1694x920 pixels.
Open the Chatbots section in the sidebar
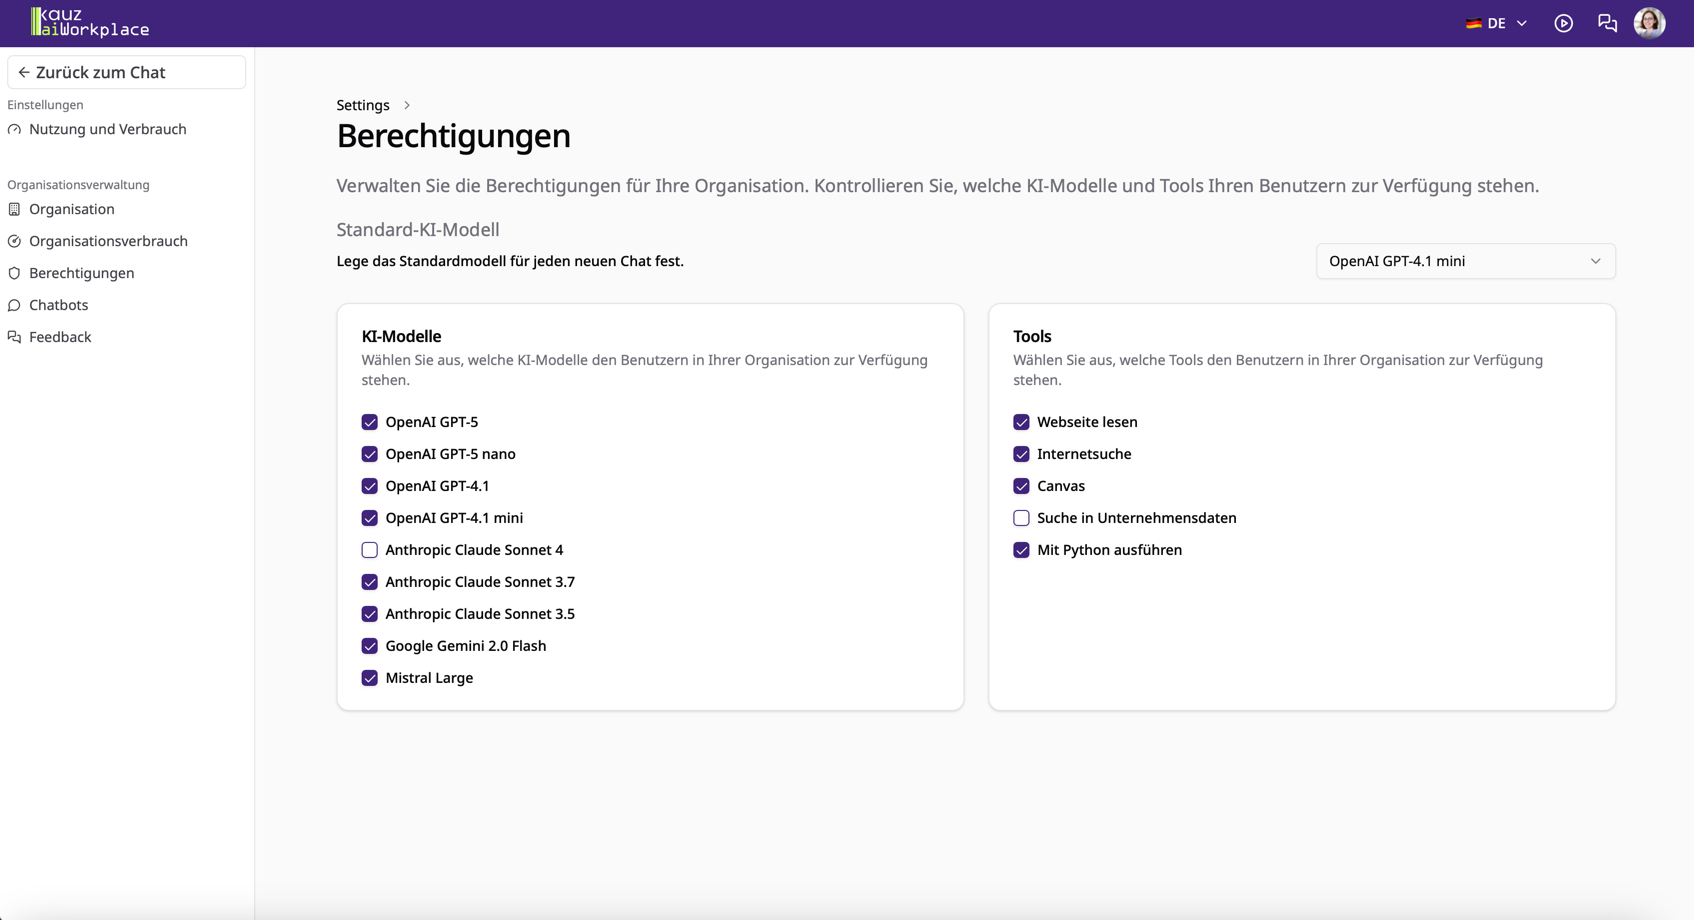click(x=58, y=305)
